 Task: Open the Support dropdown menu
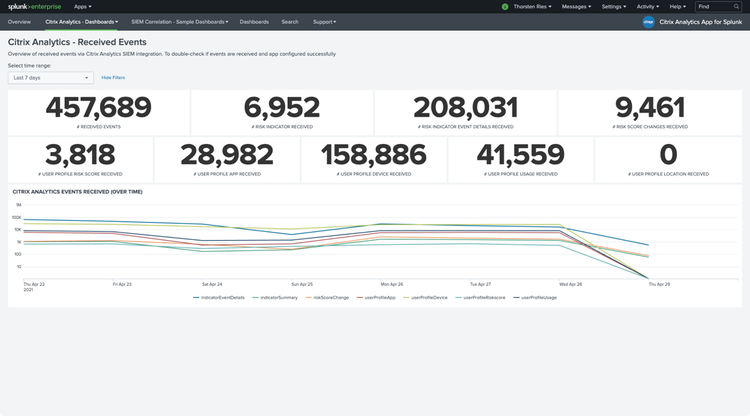coord(324,22)
